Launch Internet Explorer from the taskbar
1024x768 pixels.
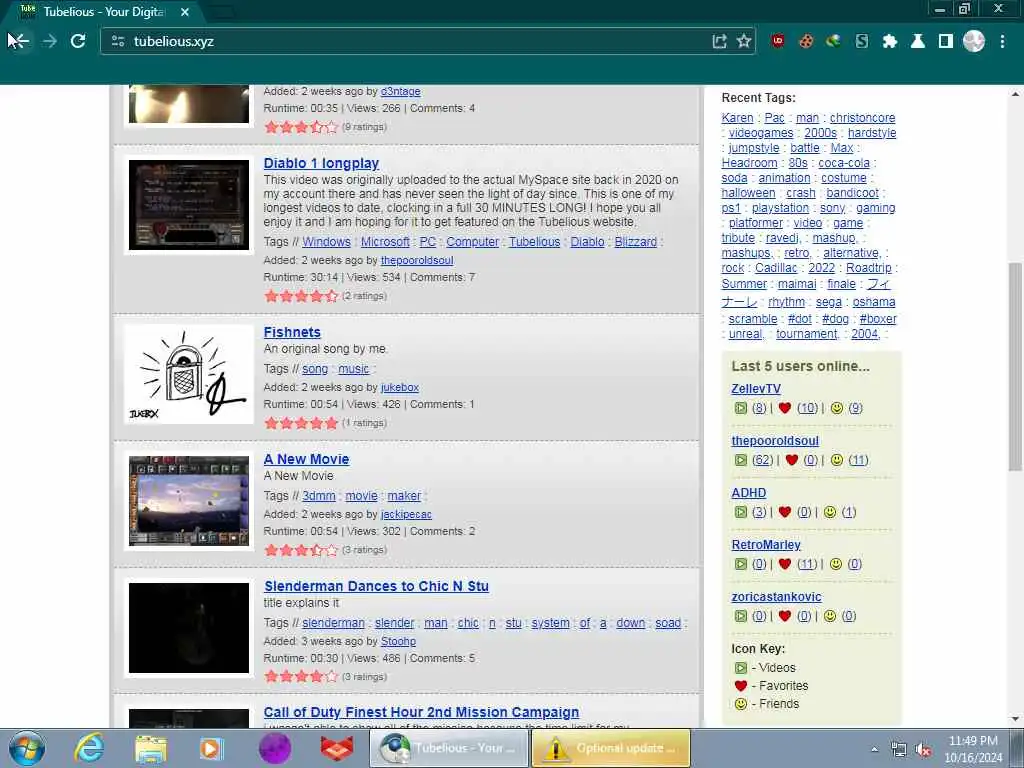89,748
